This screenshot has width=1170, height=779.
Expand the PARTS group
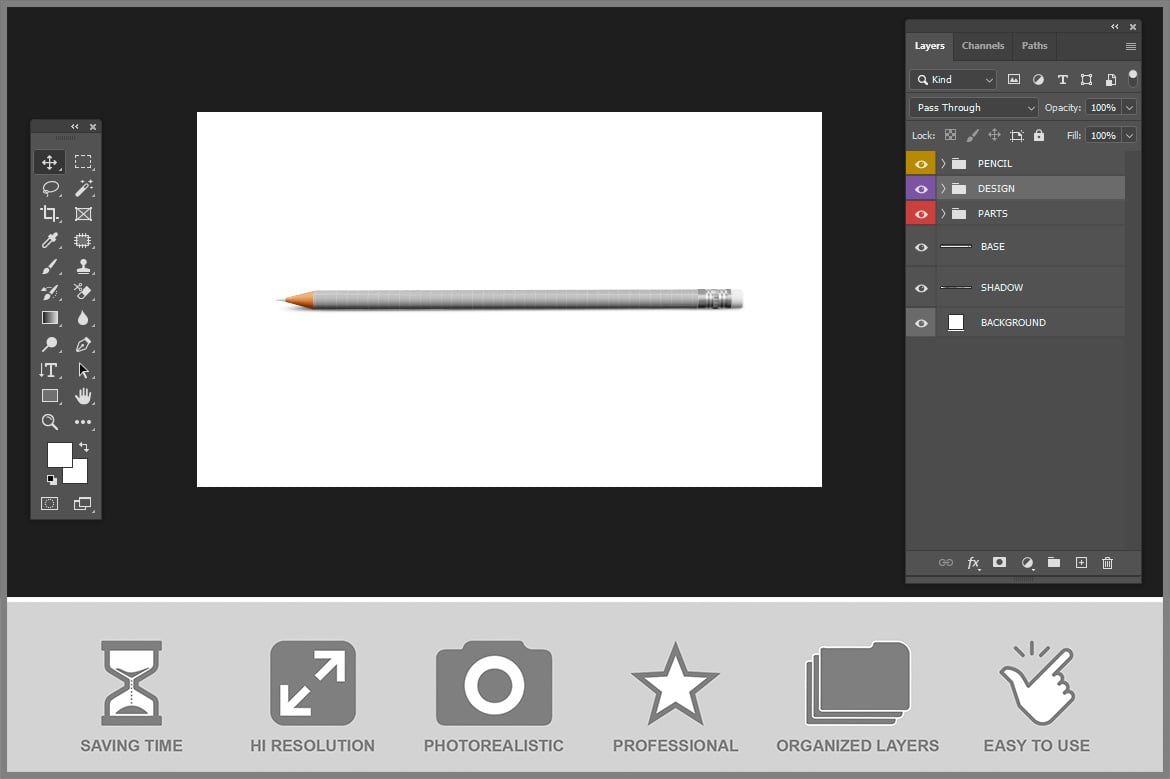click(943, 213)
